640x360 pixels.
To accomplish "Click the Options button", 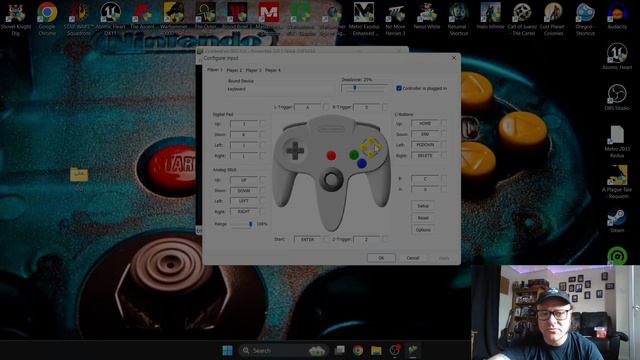I will tap(423, 230).
